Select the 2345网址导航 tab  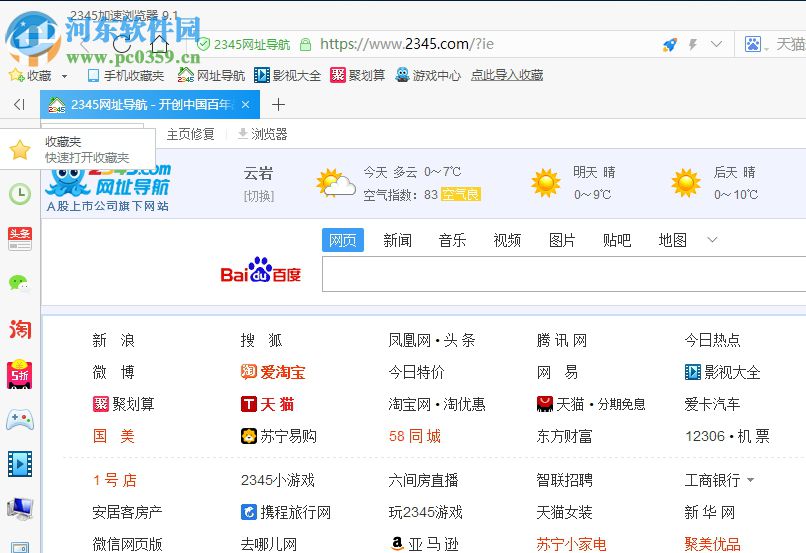[x=150, y=105]
